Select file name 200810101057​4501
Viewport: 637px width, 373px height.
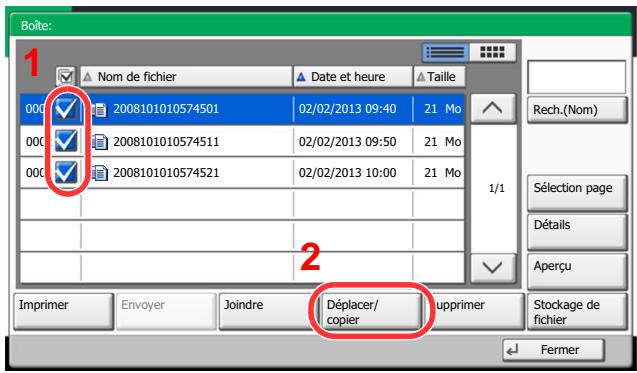[166, 109]
